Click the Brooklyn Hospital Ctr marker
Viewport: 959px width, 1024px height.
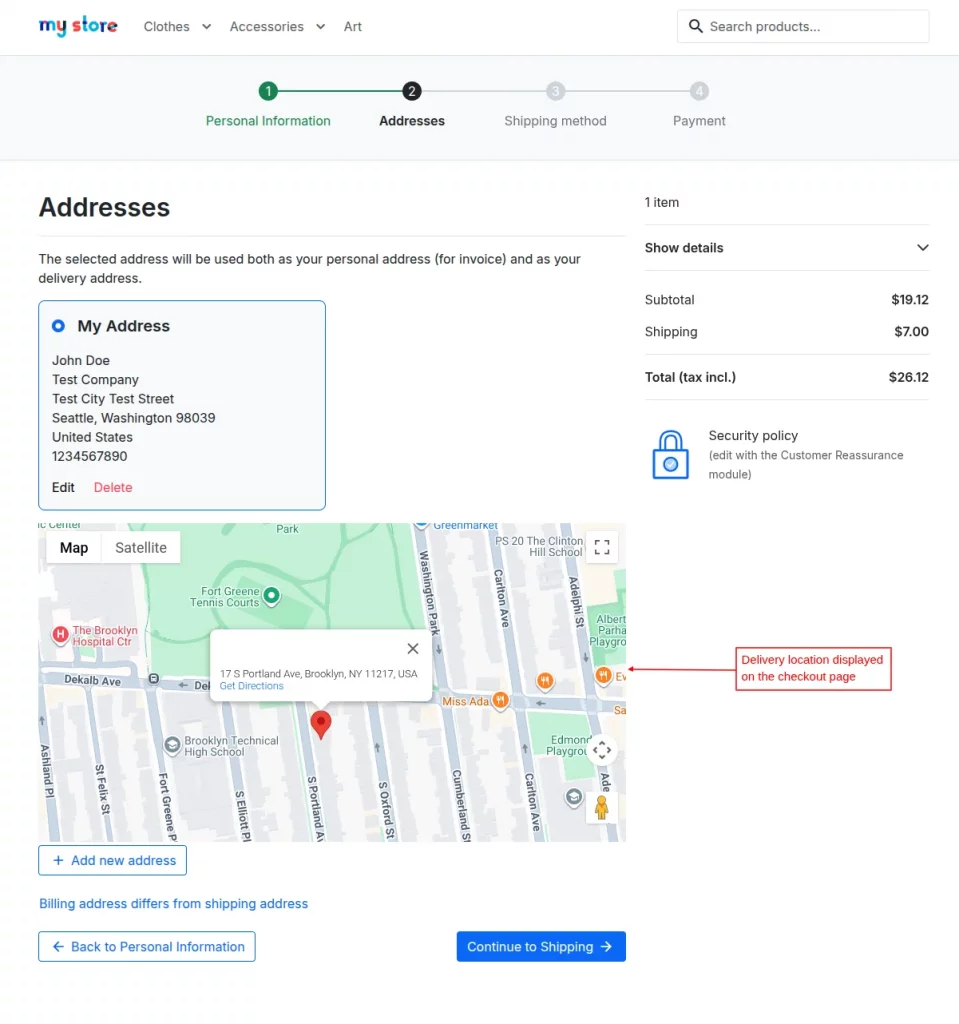[60, 634]
